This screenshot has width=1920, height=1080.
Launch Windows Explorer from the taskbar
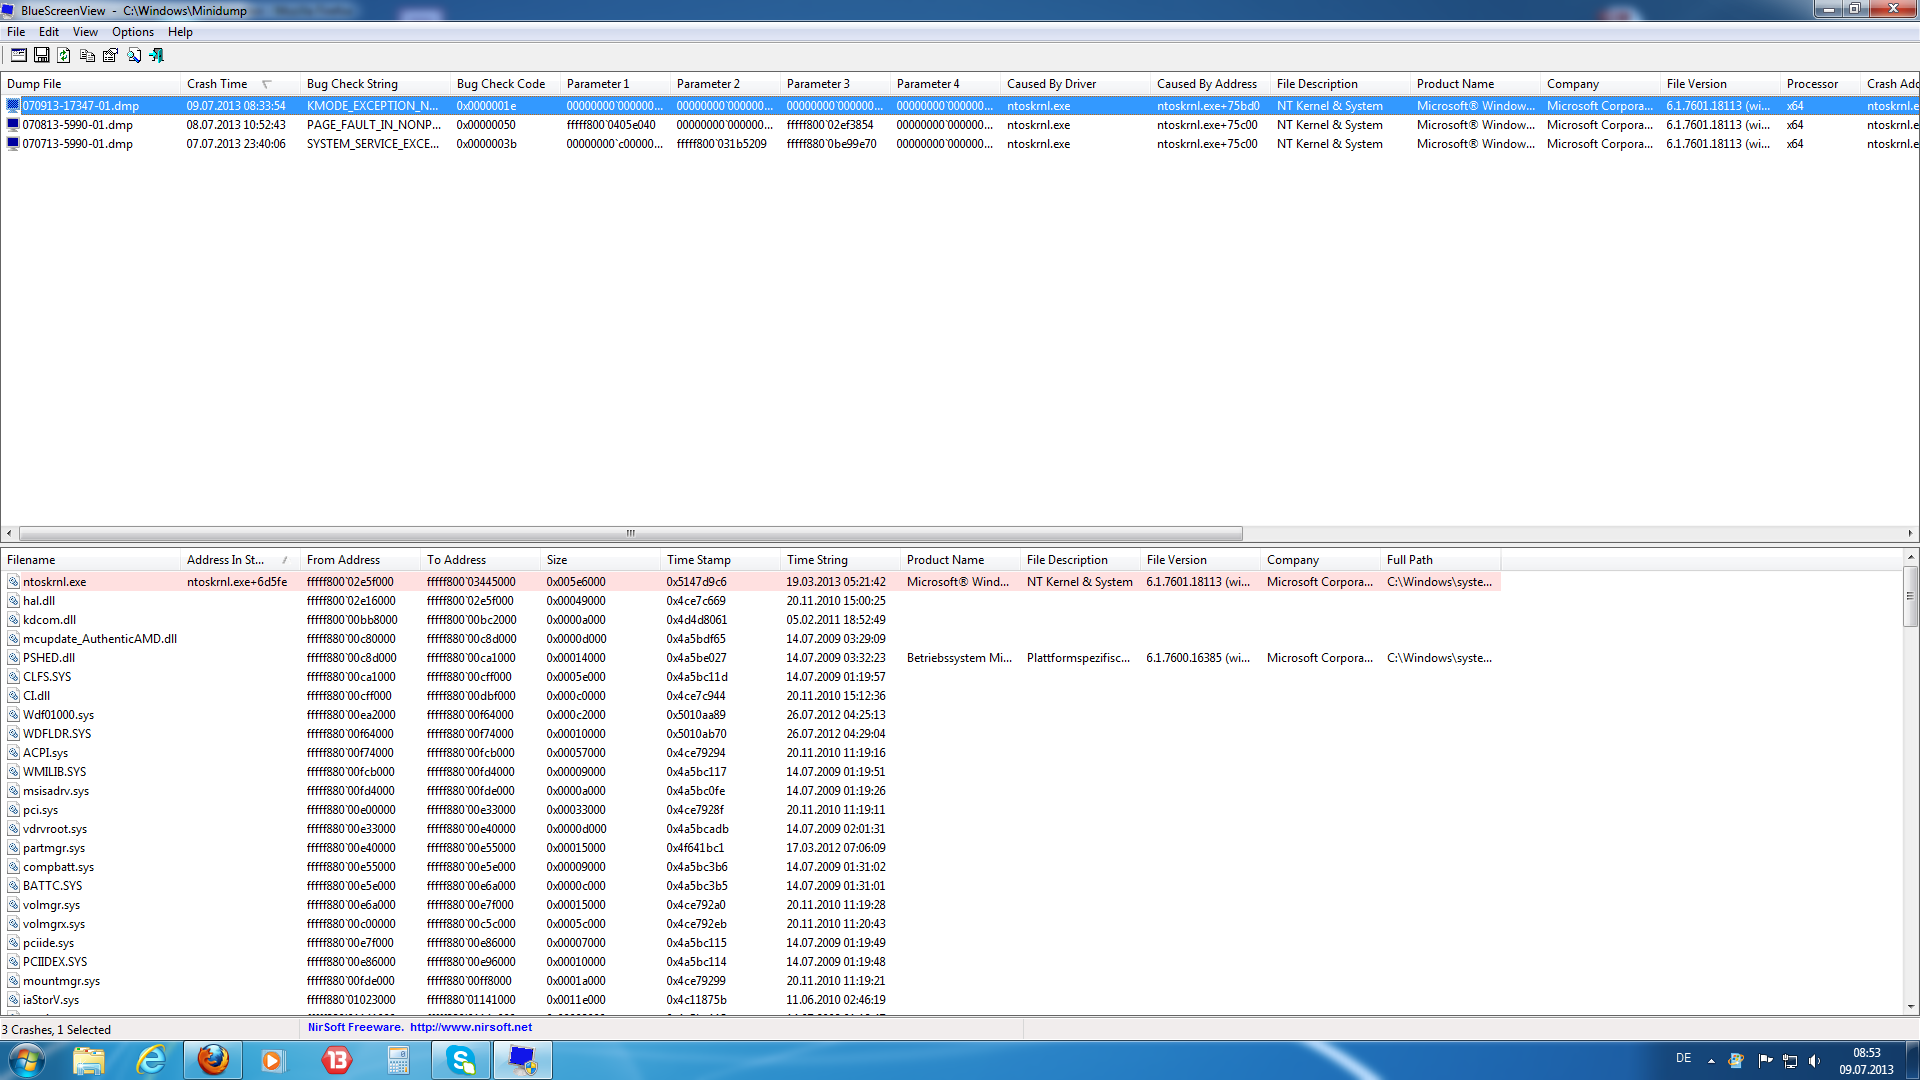pyautogui.click(x=89, y=1060)
